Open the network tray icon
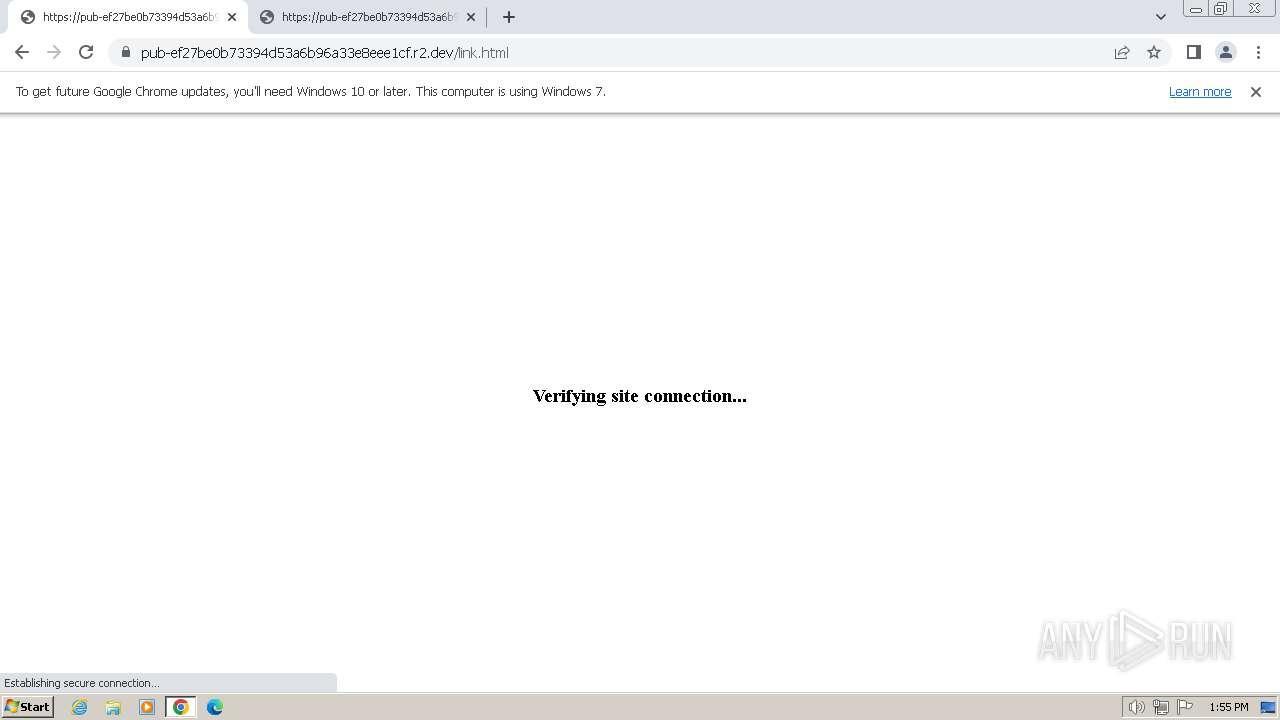Screen dimensions: 1280x720 pos(1161,707)
